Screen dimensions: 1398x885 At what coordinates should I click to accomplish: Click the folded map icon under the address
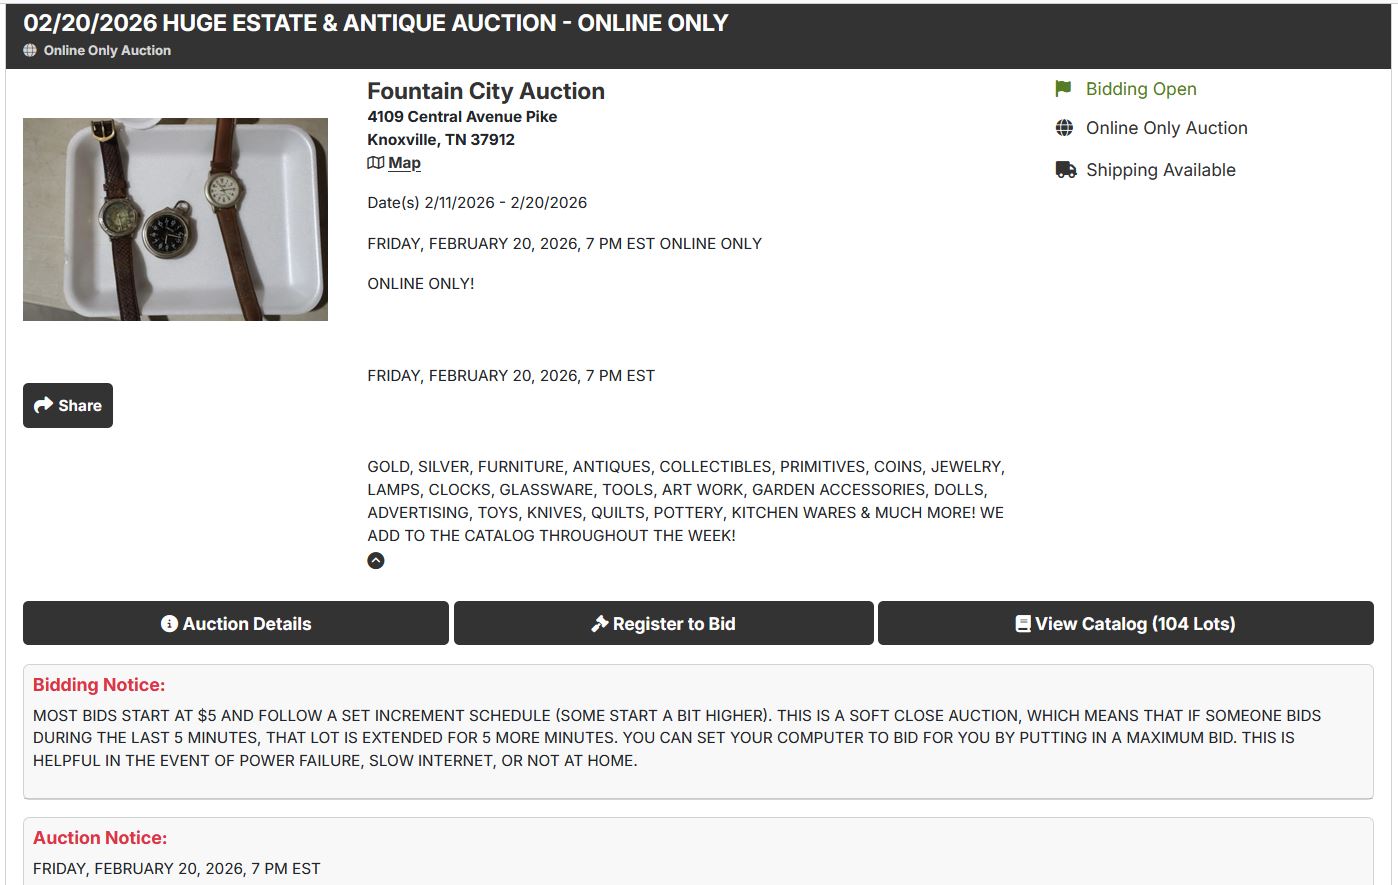pyautogui.click(x=376, y=163)
